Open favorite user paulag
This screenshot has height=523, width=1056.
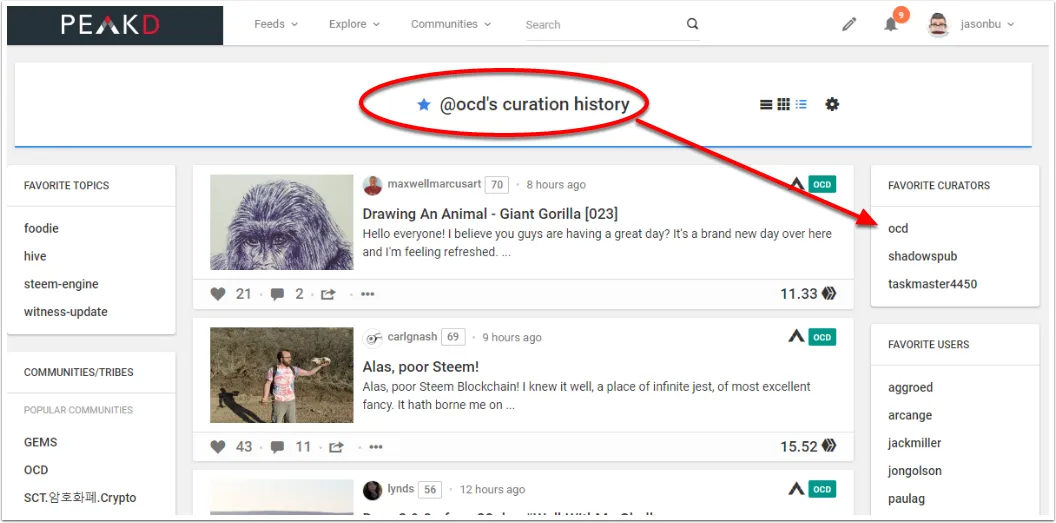(906, 499)
